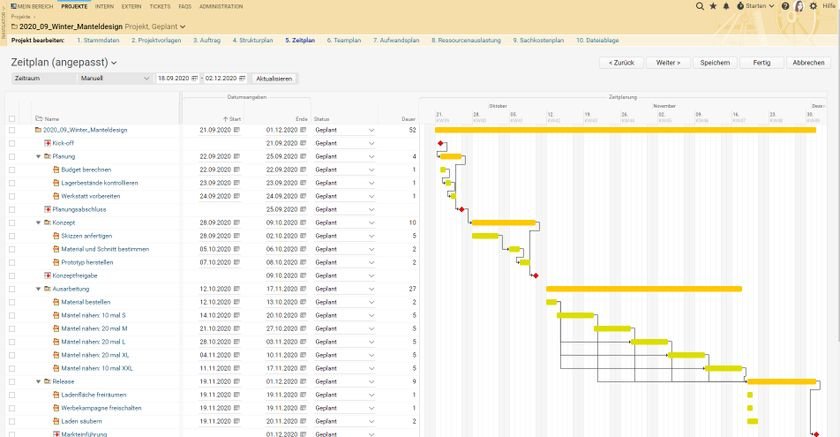This screenshot has height=437, width=840.
Task: Click the Weiter button
Action: 668,63
